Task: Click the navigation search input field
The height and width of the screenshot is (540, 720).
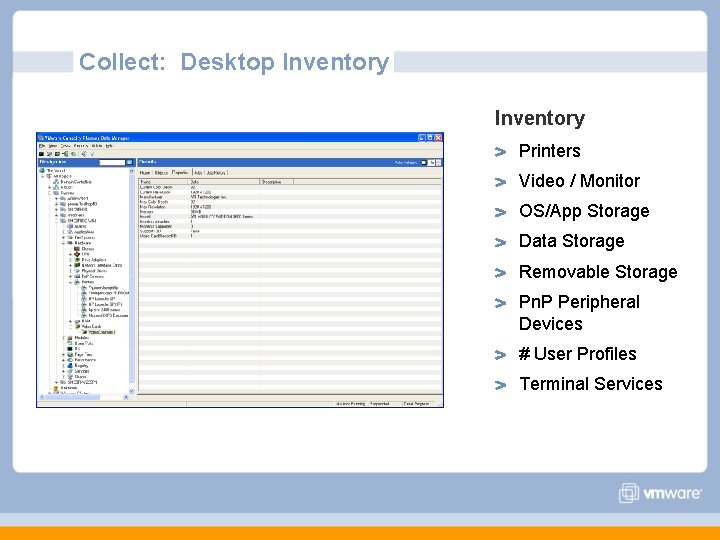Action: coord(112,162)
